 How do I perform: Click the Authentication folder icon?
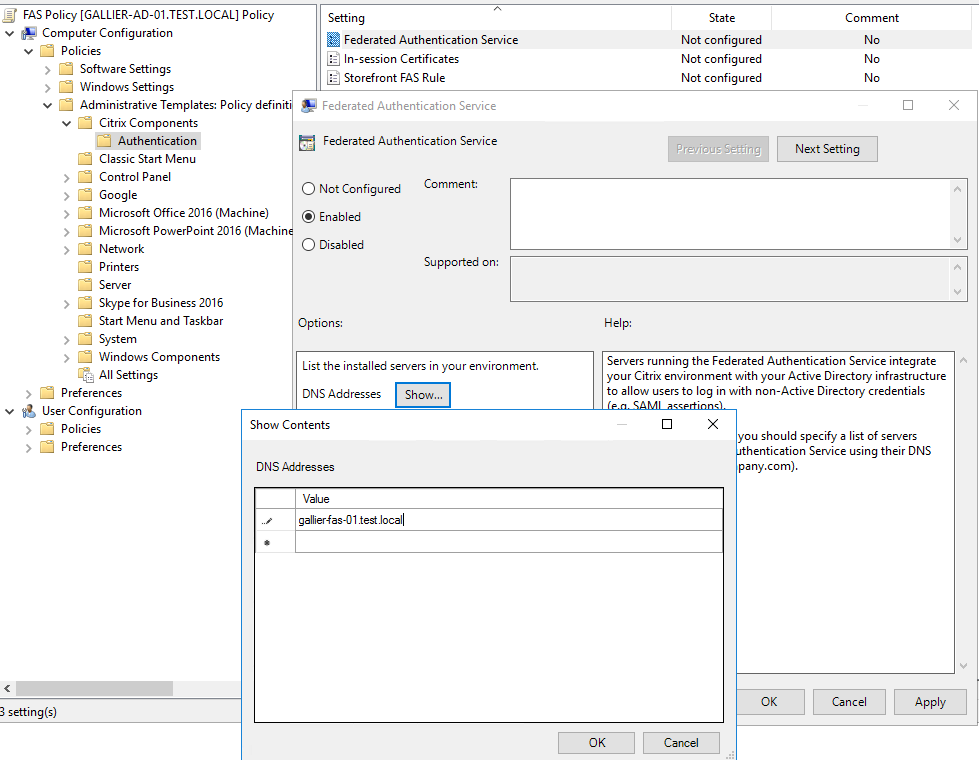(104, 141)
